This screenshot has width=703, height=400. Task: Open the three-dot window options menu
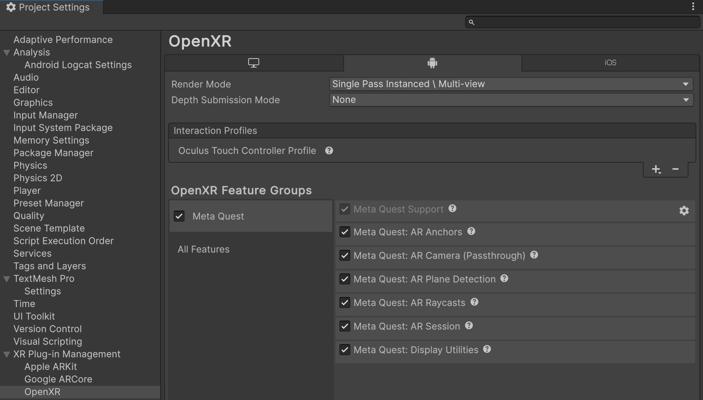coord(693,7)
